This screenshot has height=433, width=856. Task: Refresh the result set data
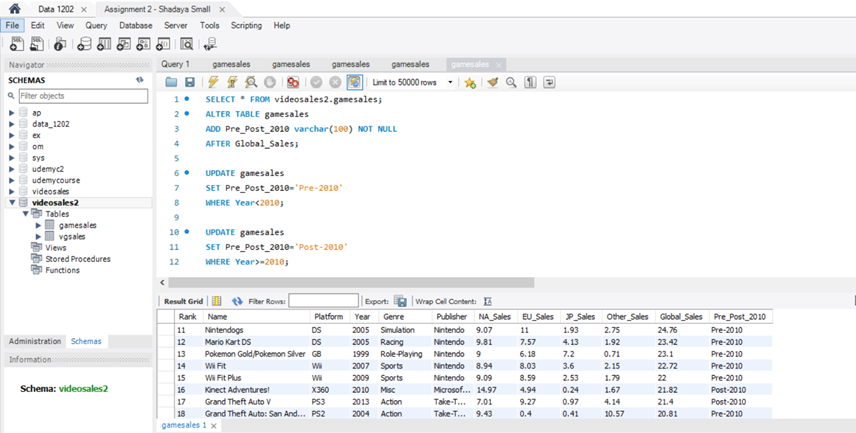pyautogui.click(x=237, y=301)
